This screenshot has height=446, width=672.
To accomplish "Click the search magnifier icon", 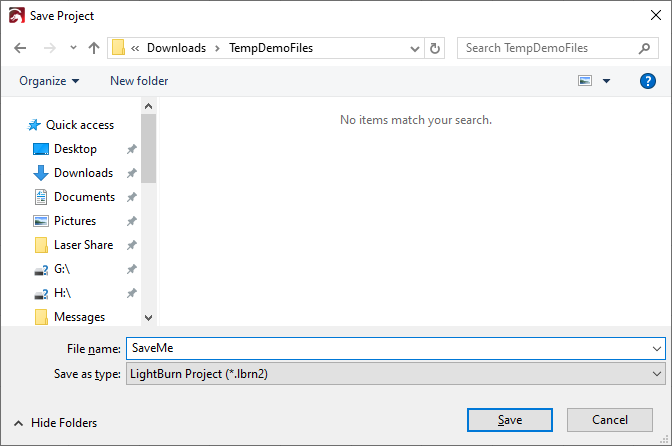I will (644, 48).
